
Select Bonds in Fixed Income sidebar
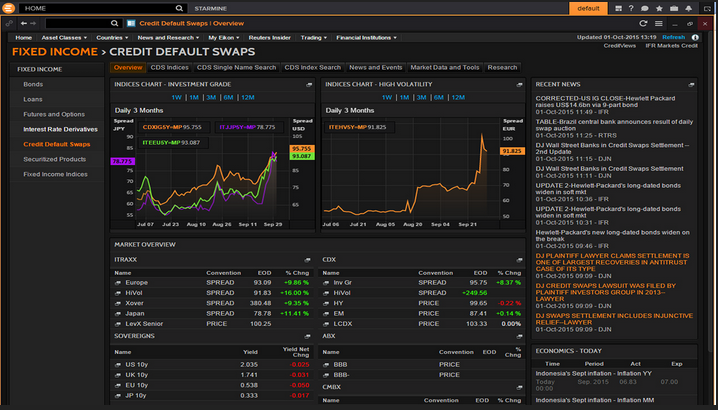tap(33, 84)
